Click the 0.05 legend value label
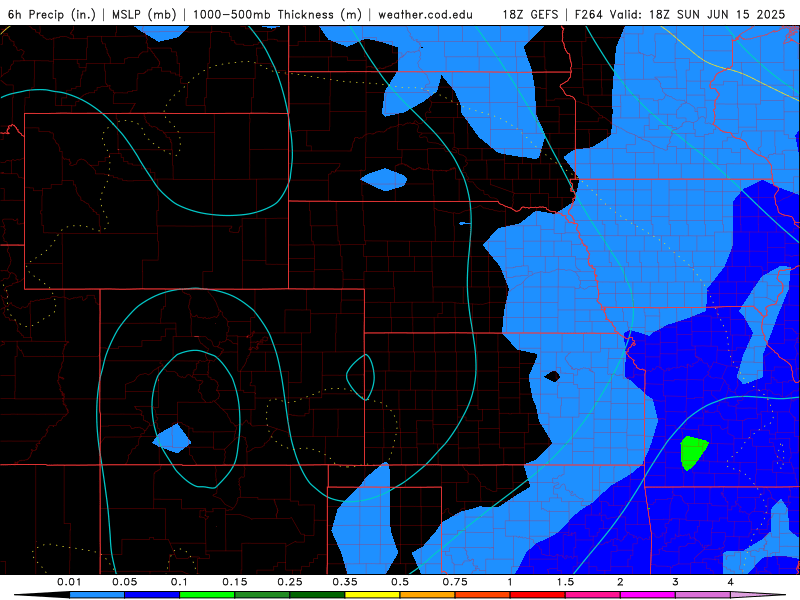This screenshot has height=600, width=800. (124, 582)
